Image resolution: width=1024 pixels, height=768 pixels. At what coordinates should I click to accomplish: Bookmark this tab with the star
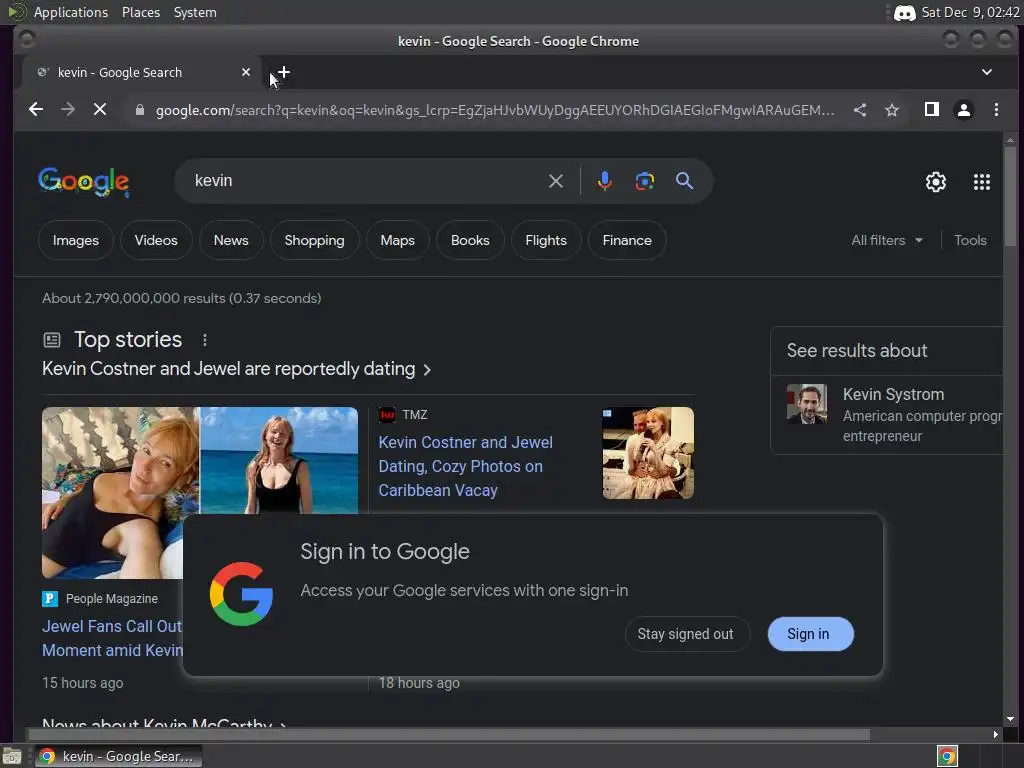(x=891, y=110)
